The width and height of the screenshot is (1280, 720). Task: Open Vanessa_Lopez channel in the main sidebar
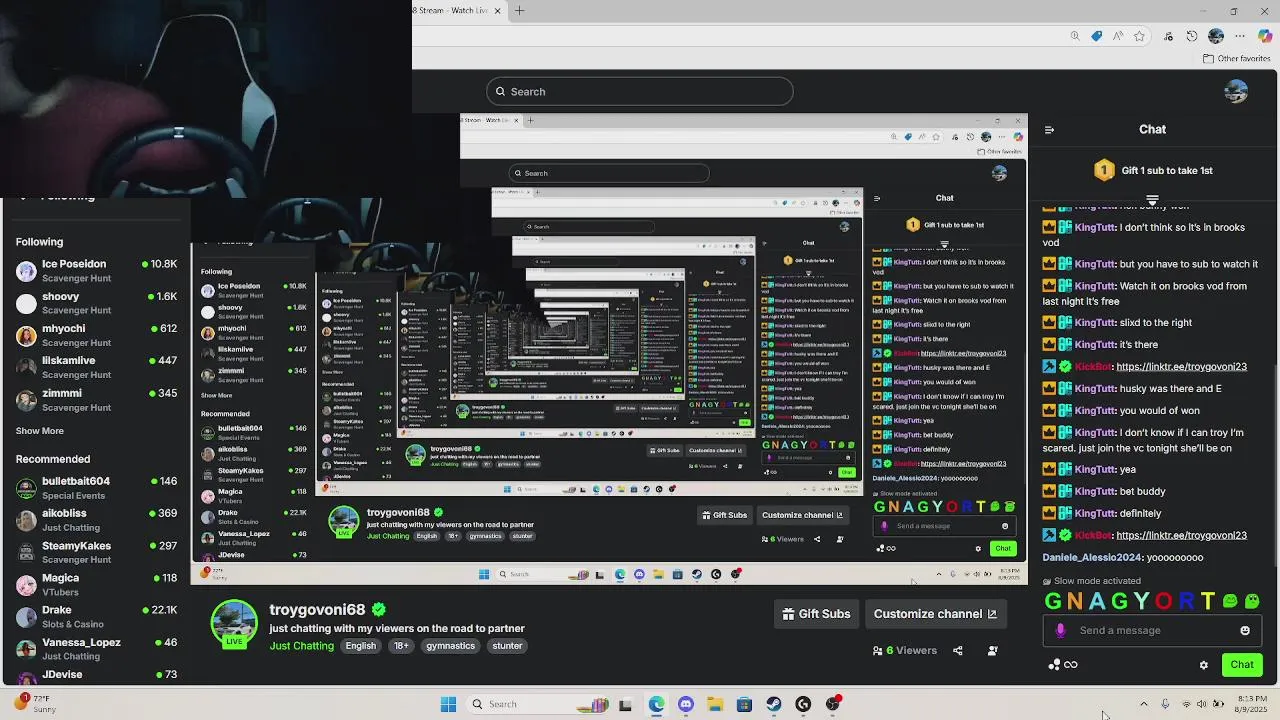tap(96, 649)
